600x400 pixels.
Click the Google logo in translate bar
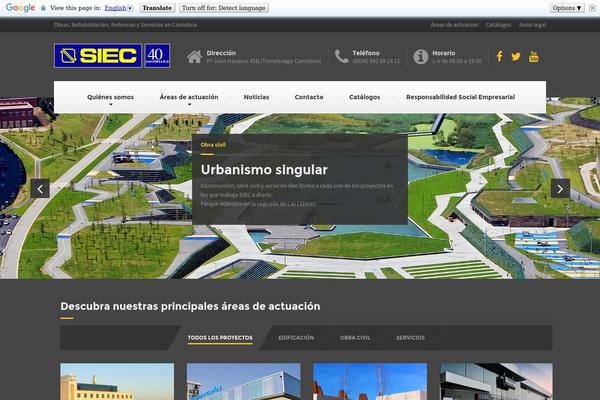click(x=20, y=8)
